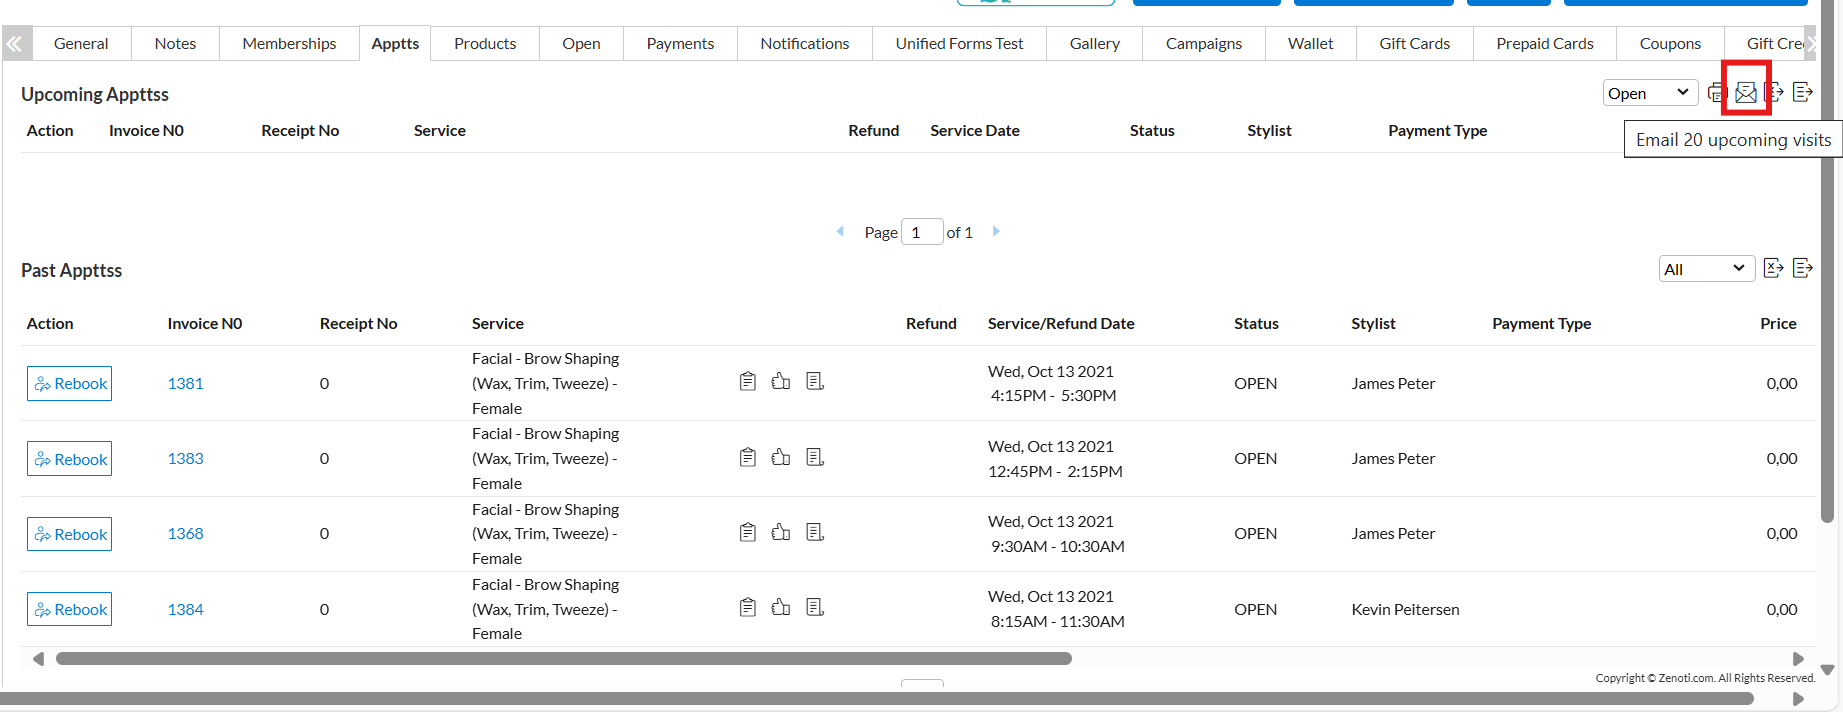Open the Memberships tab
The height and width of the screenshot is (712, 1843).
click(289, 44)
